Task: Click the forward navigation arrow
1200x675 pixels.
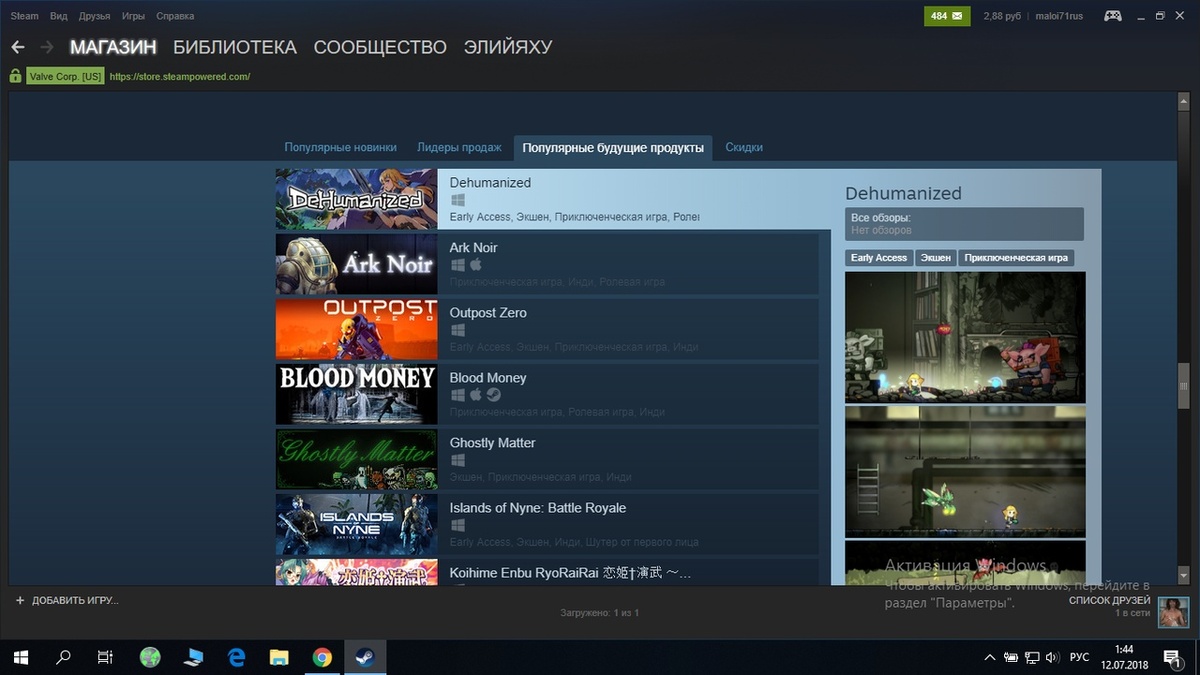Action: [x=46, y=47]
